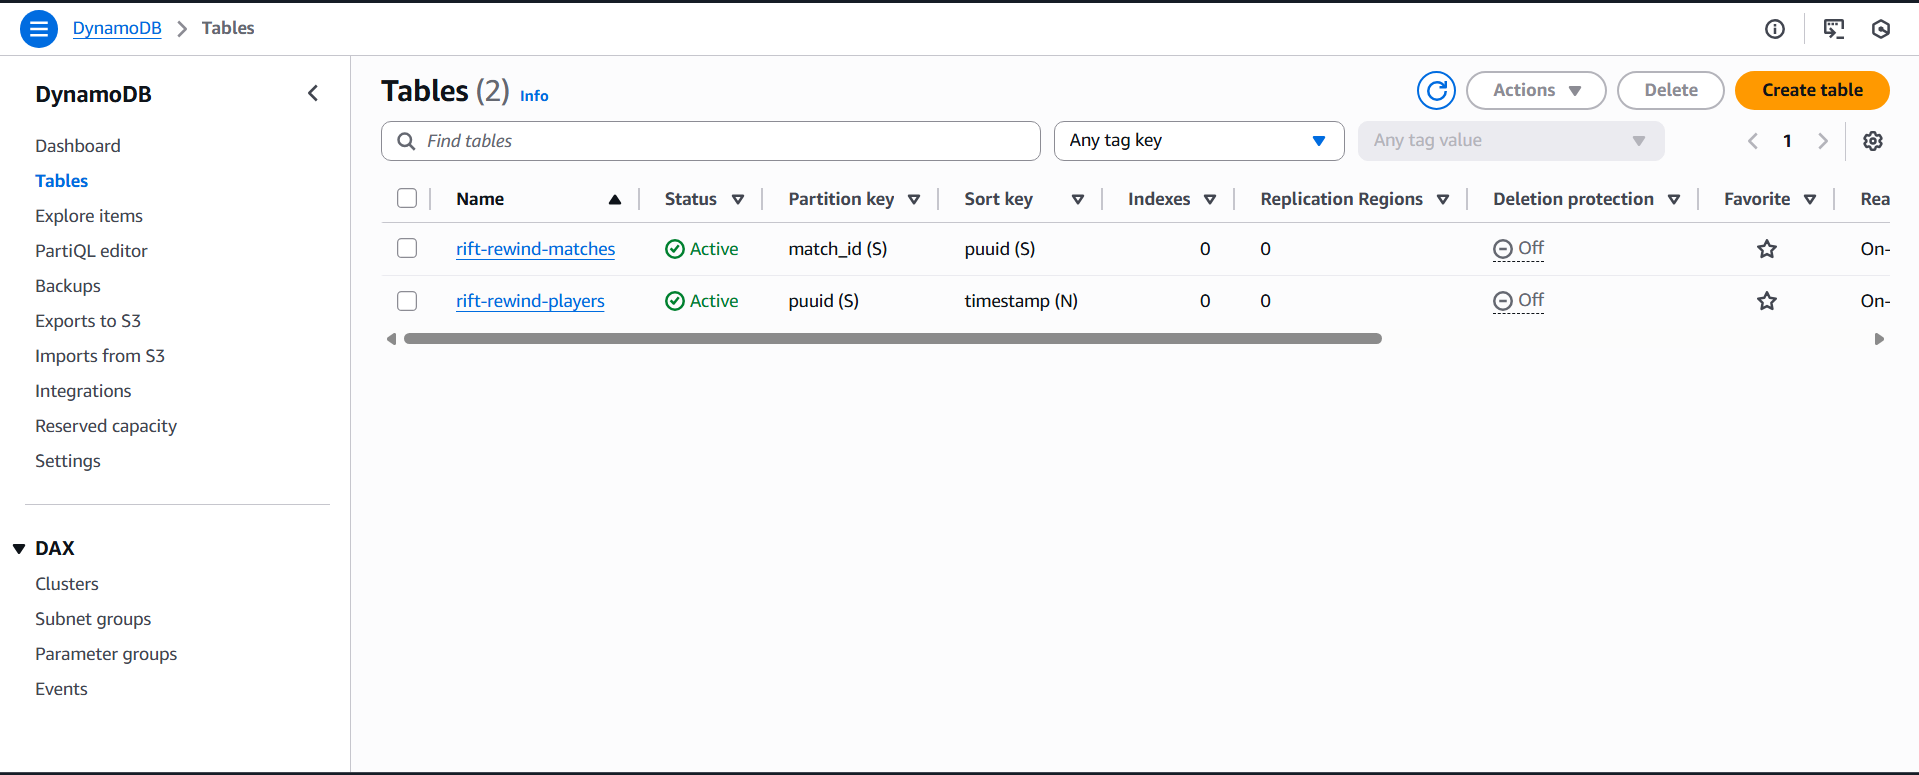Favorite the rift-rewind-players table star
Image resolution: width=1919 pixels, height=775 pixels.
[1767, 301]
